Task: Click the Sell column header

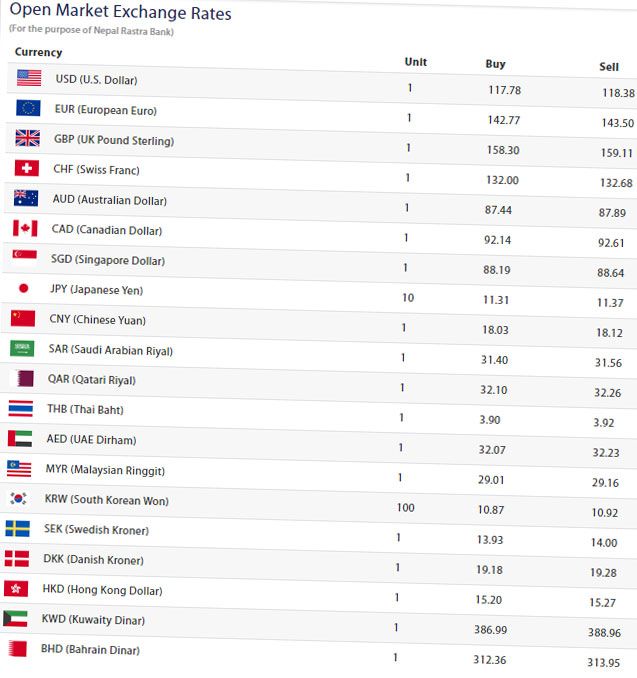Action: (609, 67)
